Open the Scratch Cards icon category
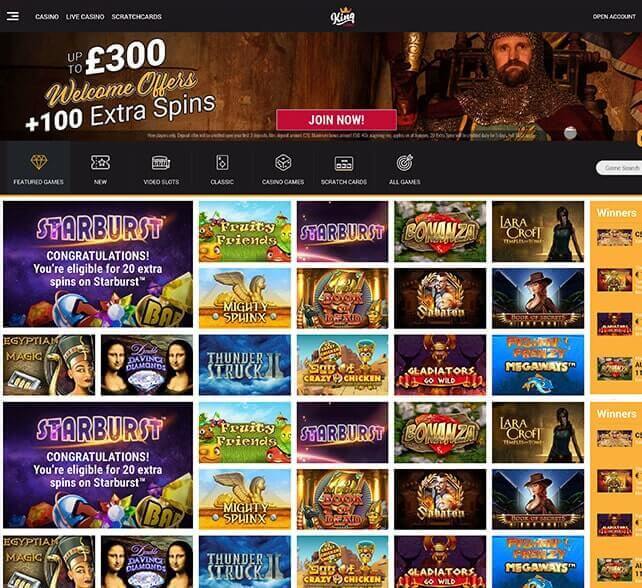The image size is (642, 588). coord(344,163)
